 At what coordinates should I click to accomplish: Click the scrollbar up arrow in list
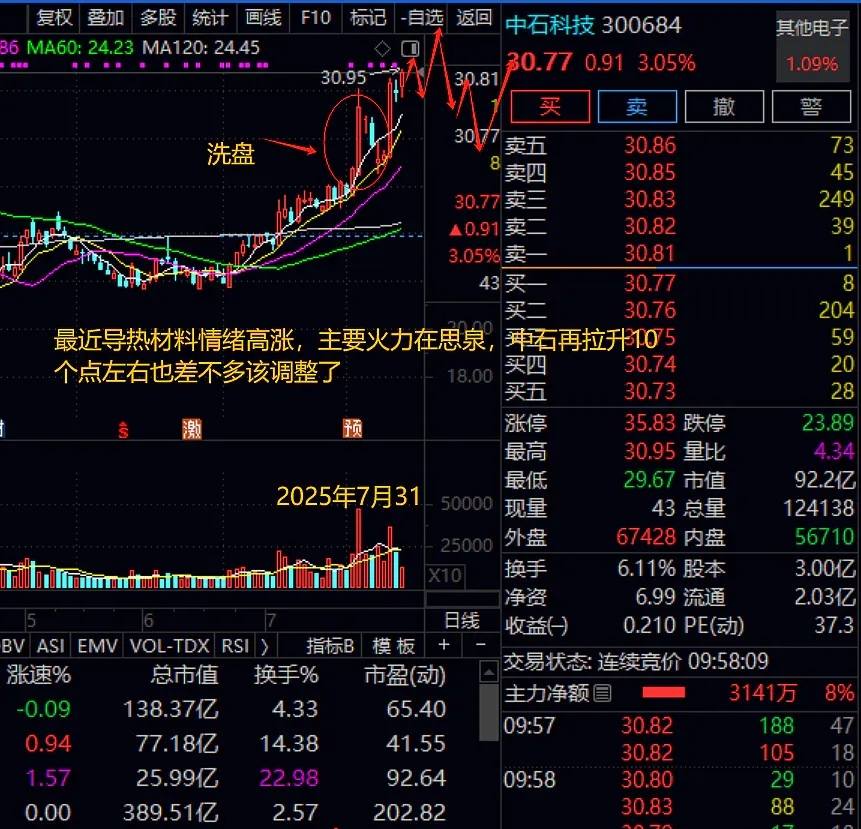pos(489,671)
